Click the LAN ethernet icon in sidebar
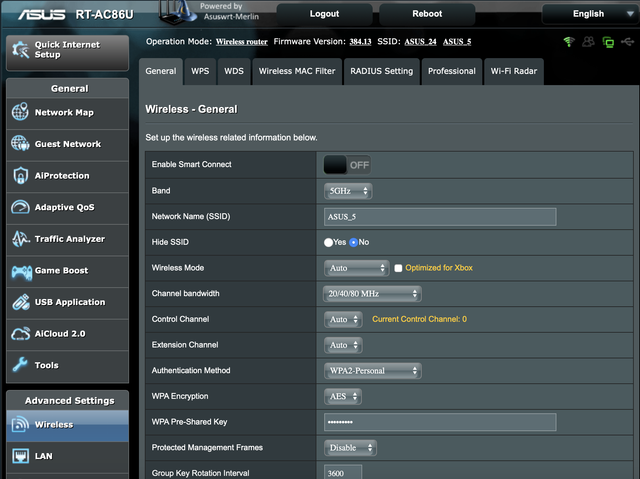 (20, 456)
